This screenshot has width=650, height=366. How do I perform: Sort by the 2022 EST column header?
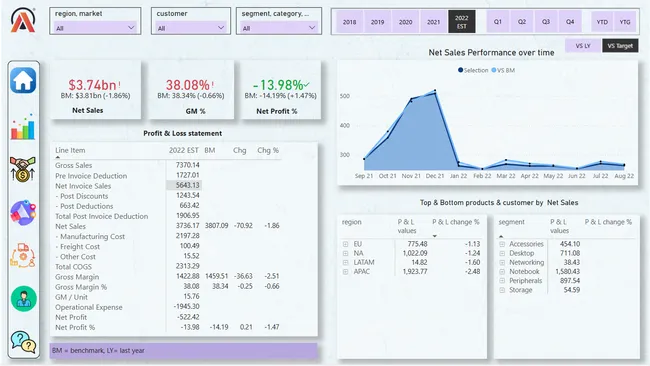pos(184,150)
